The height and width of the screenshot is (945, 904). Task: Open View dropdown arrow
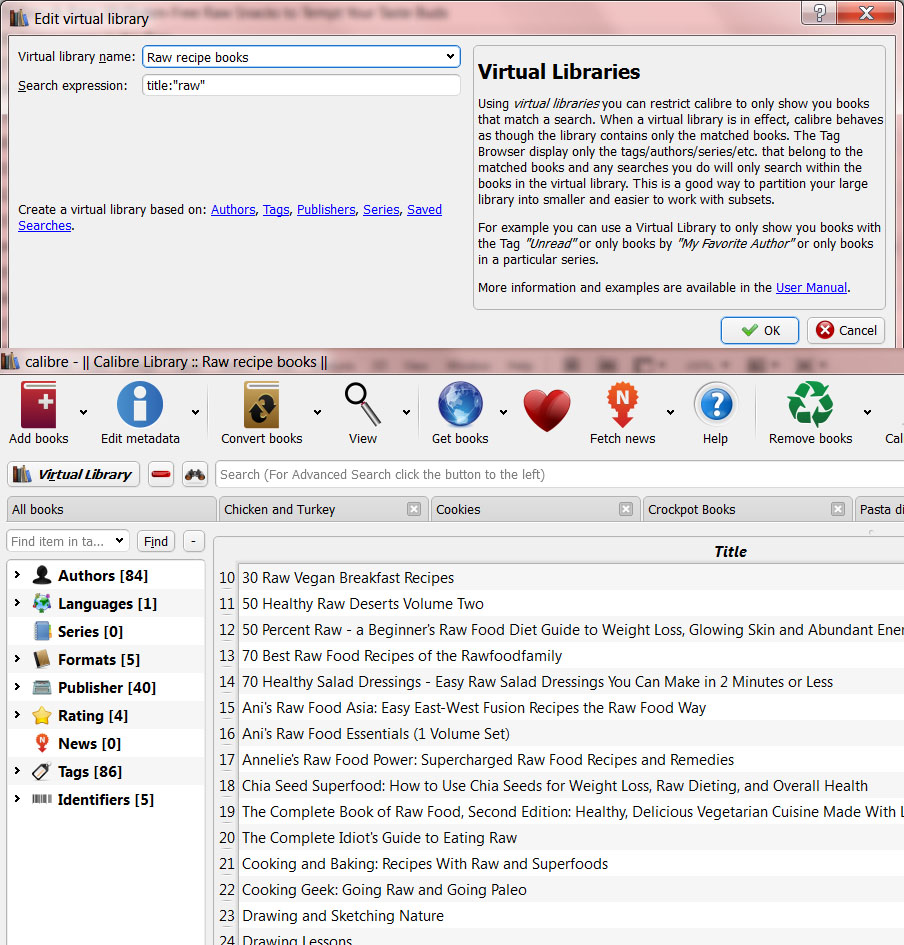coord(406,412)
